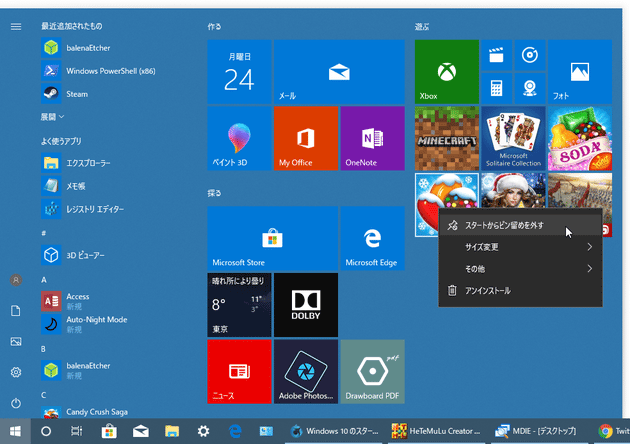Viewport: 630px width, 444px height.
Task: Open Documents icon in Start sidebar
Action: coord(16,311)
